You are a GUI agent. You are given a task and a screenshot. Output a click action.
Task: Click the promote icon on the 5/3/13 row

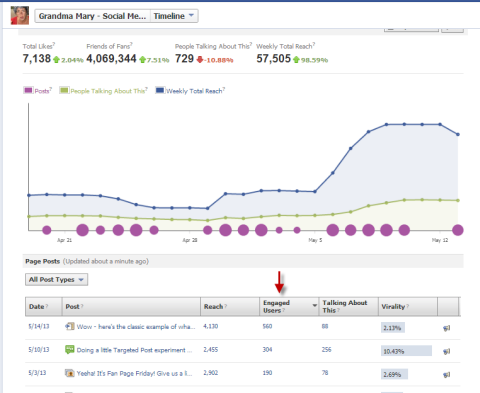coord(447,375)
